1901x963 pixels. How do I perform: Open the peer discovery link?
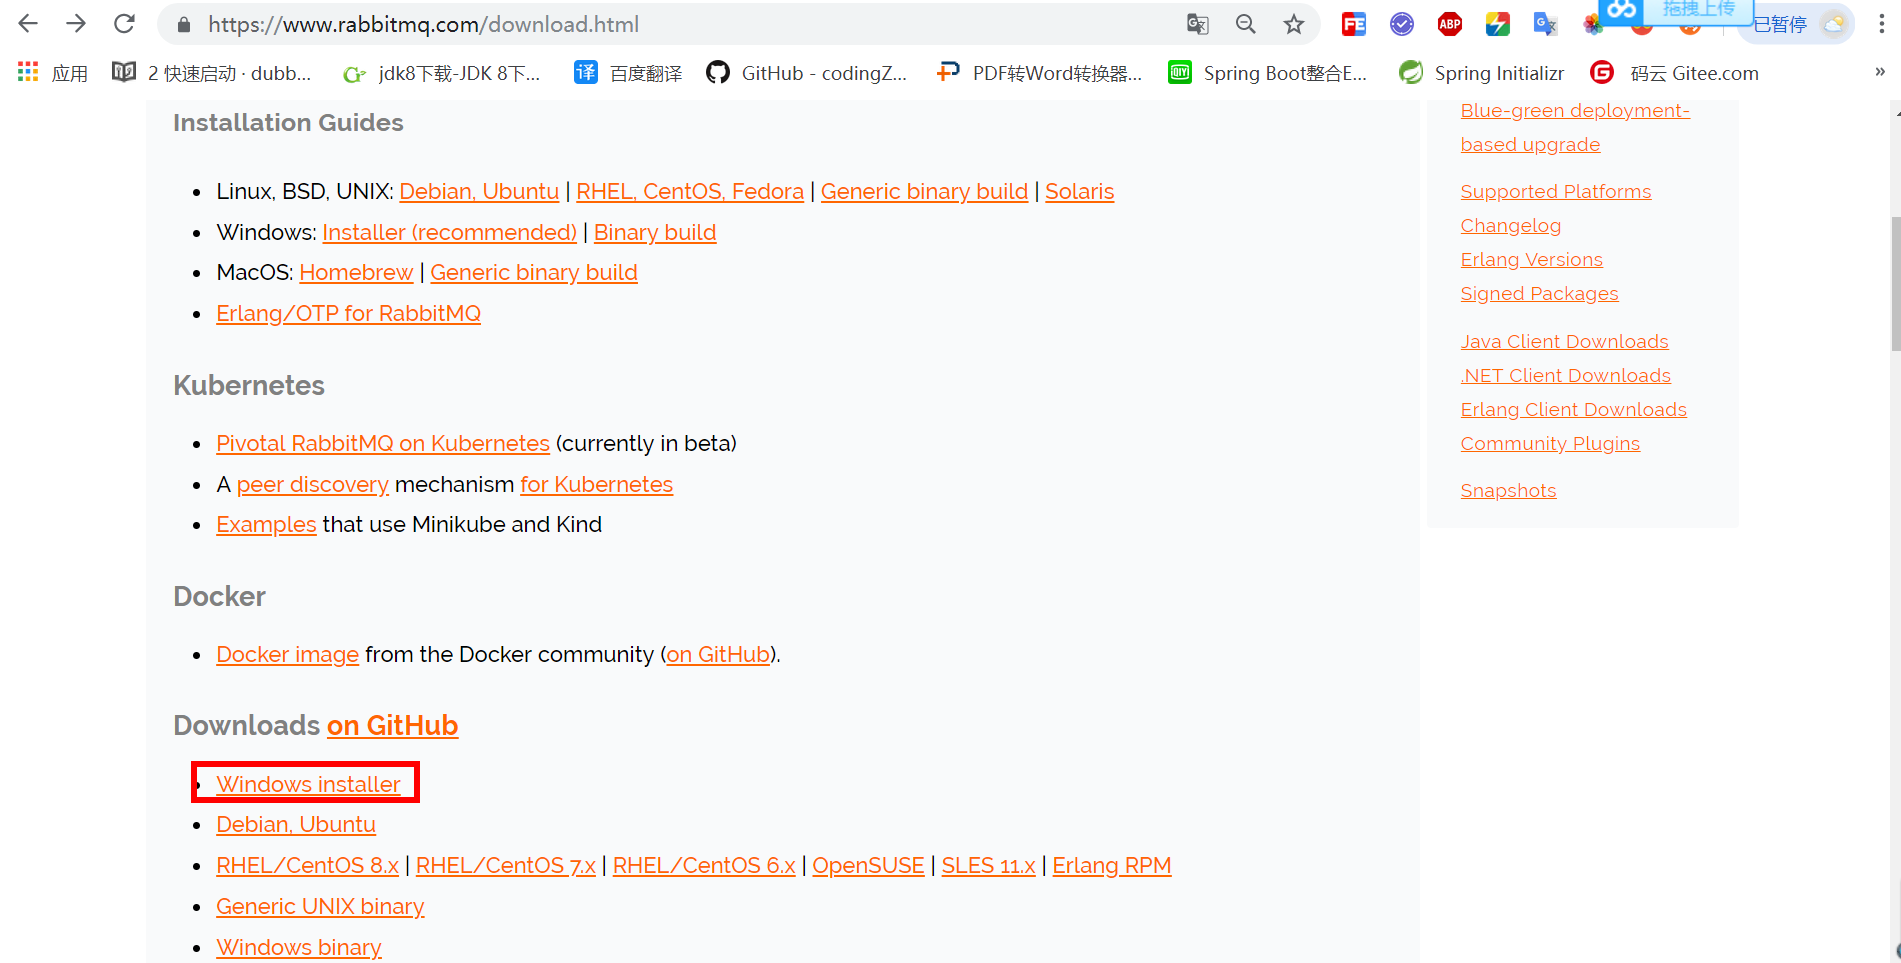click(313, 484)
